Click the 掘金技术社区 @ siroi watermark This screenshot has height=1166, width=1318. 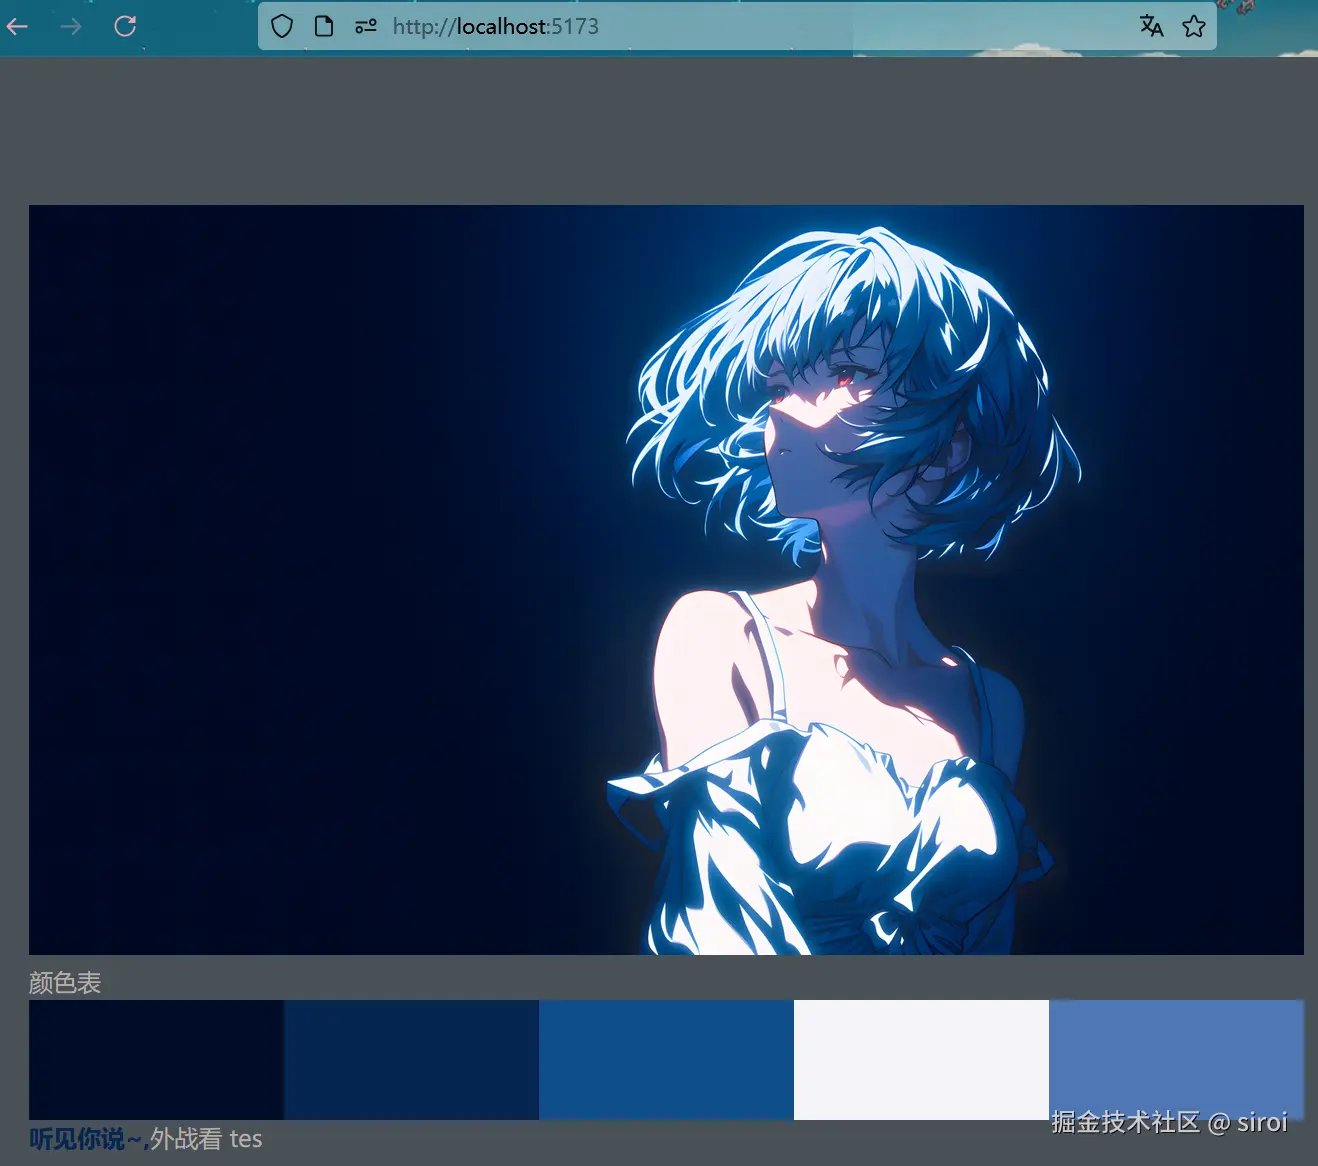pyautogui.click(x=1168, y=1123)
